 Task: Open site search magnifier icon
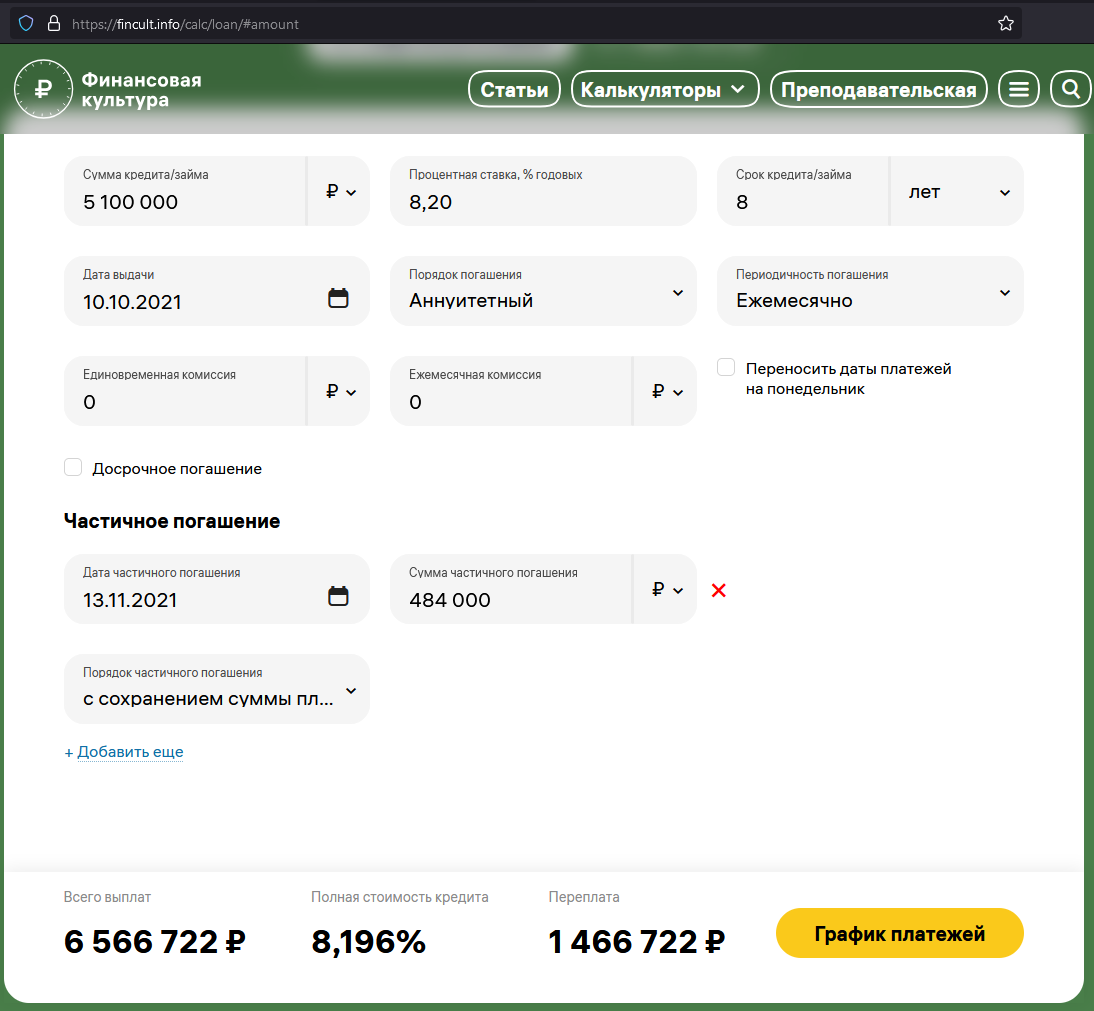[1071, 89]
